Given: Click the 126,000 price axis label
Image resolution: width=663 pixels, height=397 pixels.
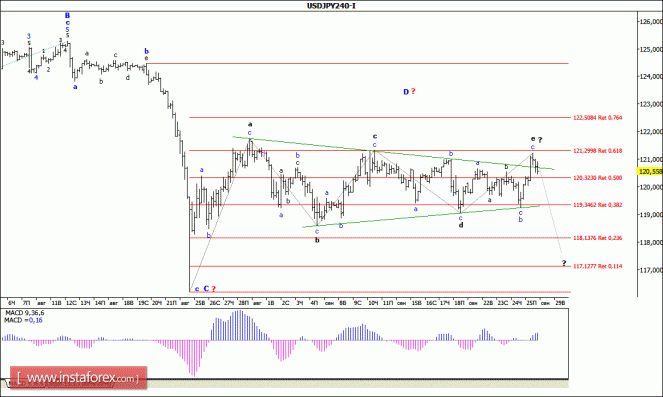Looking at the screenshot, I should pyautogui.click(x=651, y=21).
